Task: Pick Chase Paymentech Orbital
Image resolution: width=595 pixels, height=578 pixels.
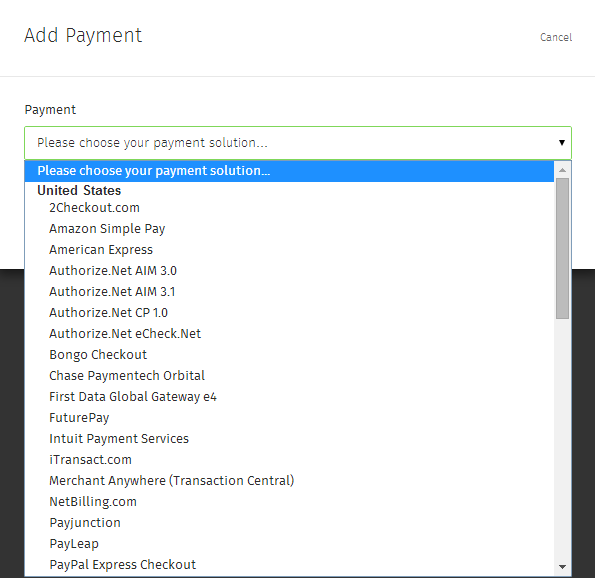Action: pos(289,376)
